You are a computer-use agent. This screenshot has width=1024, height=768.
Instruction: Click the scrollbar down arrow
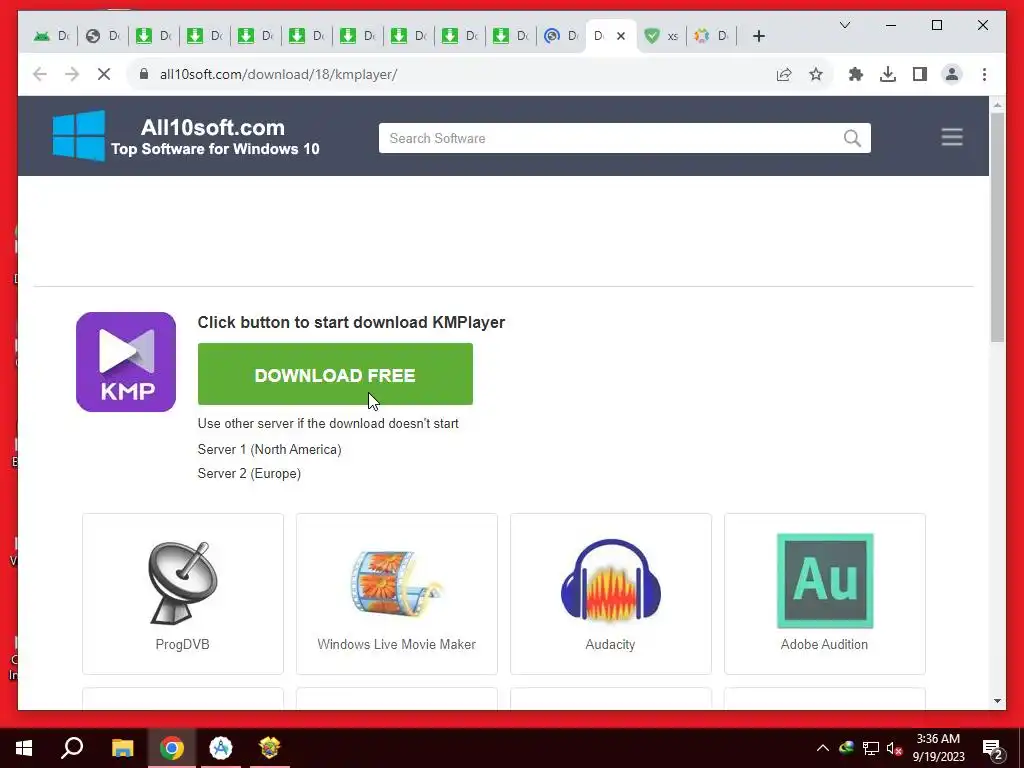pos(997,701)
